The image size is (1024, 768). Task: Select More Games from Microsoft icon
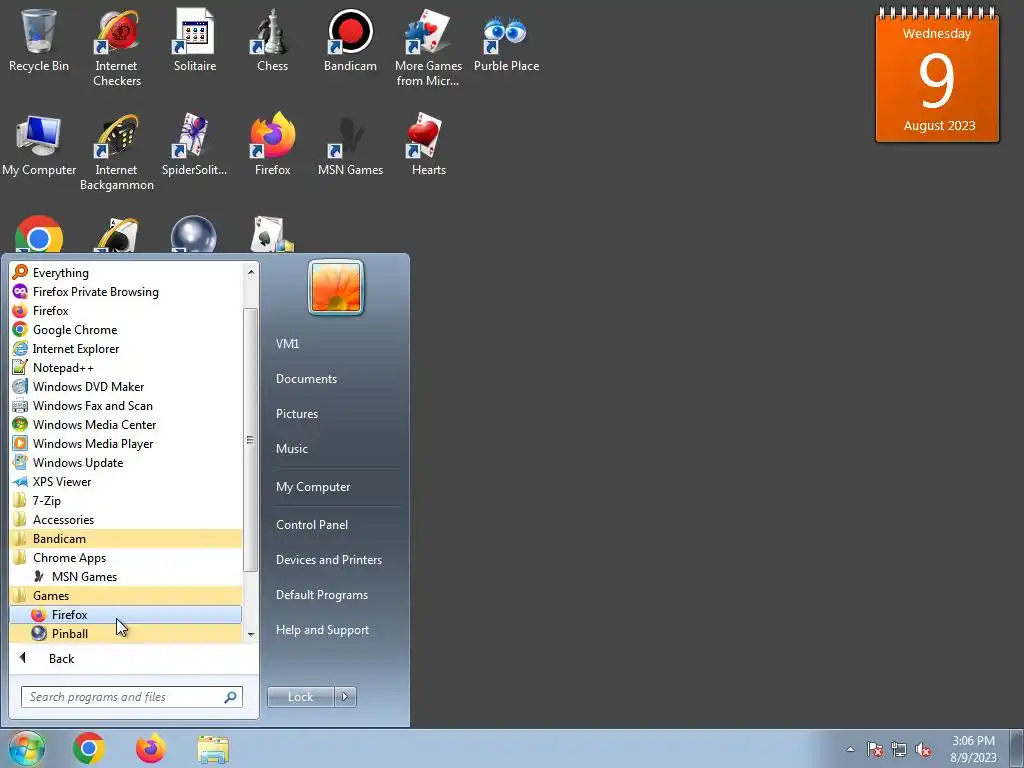pyautogui.click(x=428, y=47)
